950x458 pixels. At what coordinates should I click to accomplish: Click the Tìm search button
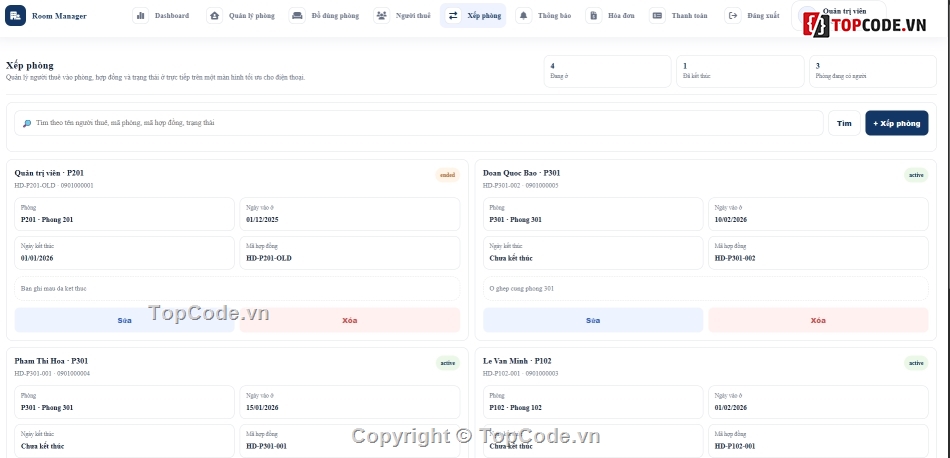(x=844, y=123)
